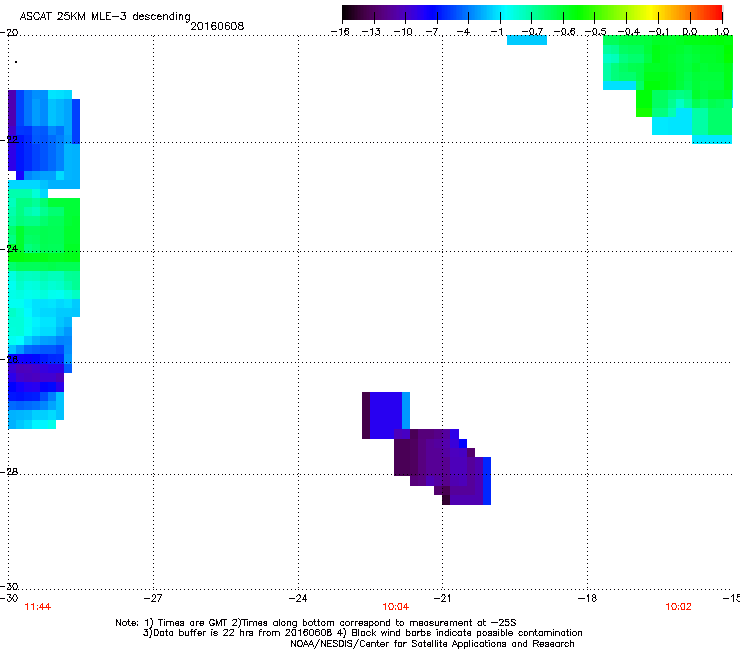This screenshot has height=650, width=740.
Task: Click the date label "20160608" under the title
Action: (217, 26)
